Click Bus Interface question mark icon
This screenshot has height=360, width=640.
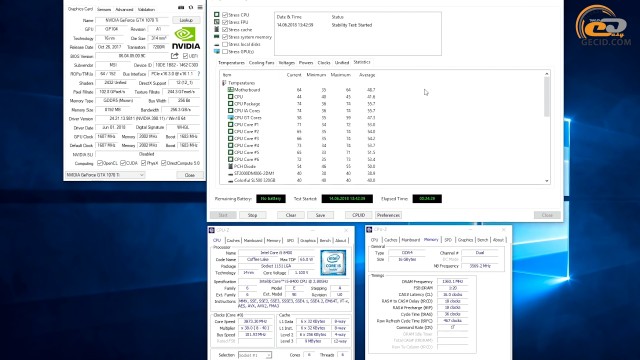click(x=199, y=74)
